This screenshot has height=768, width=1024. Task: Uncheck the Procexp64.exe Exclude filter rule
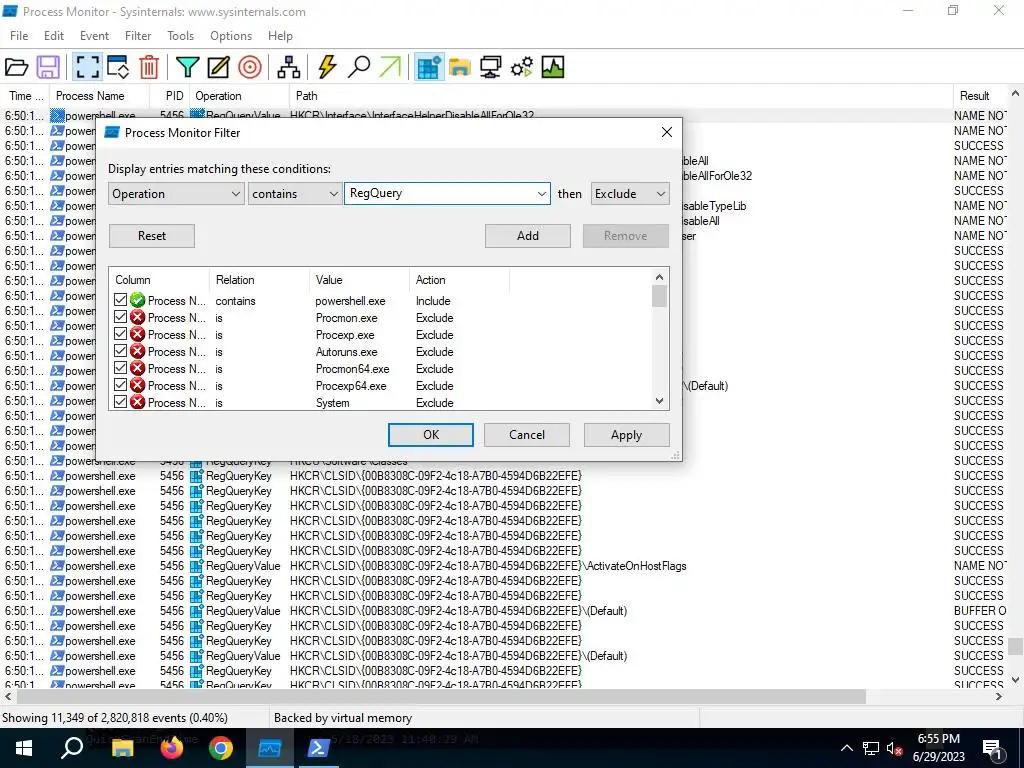click(x=120, y=385)
